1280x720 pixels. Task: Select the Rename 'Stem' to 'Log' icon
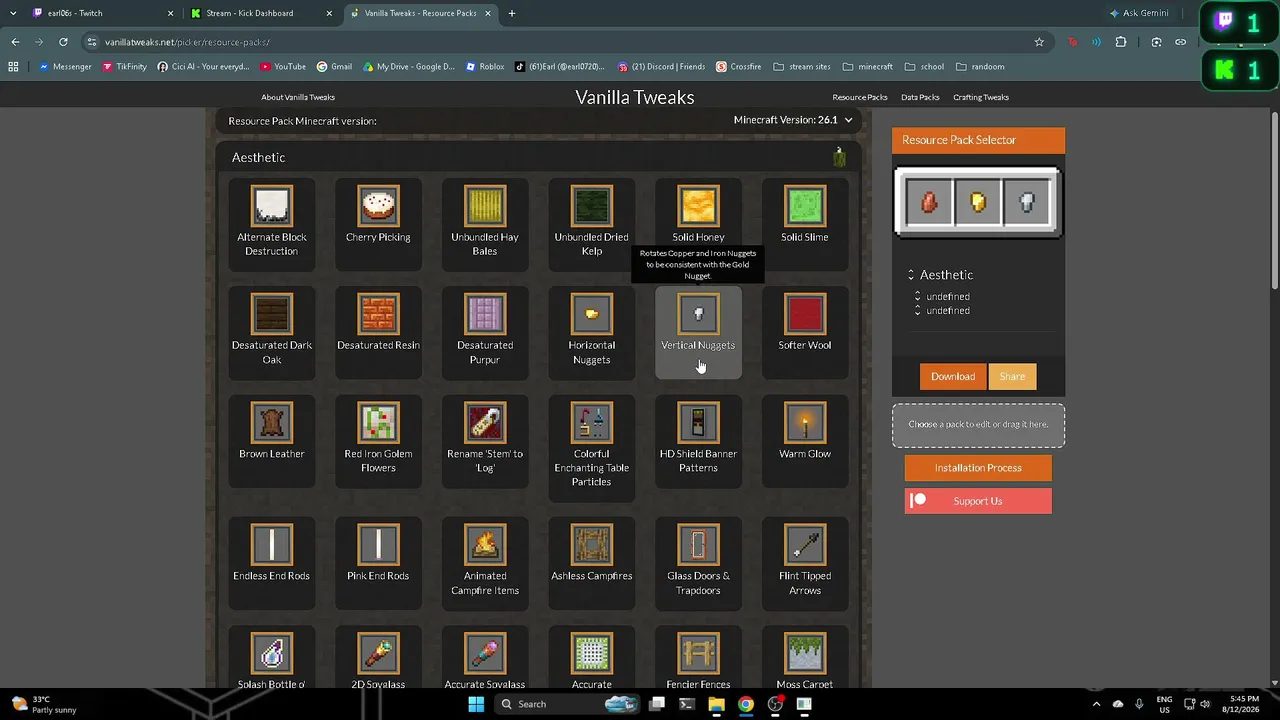[x=485, y=423]
